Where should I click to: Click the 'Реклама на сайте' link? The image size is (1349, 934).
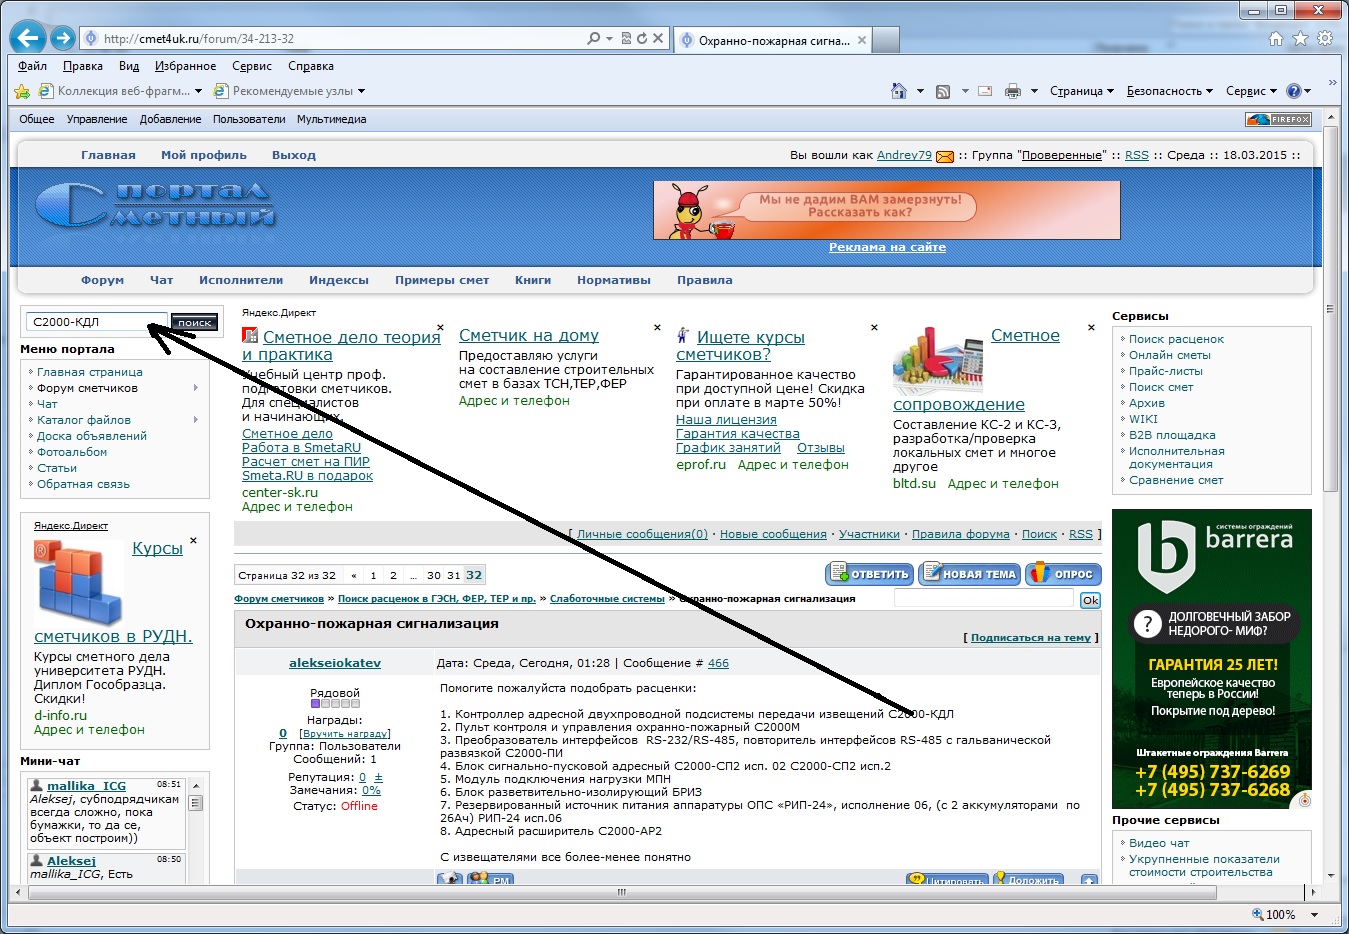click(x=887, y=247)
